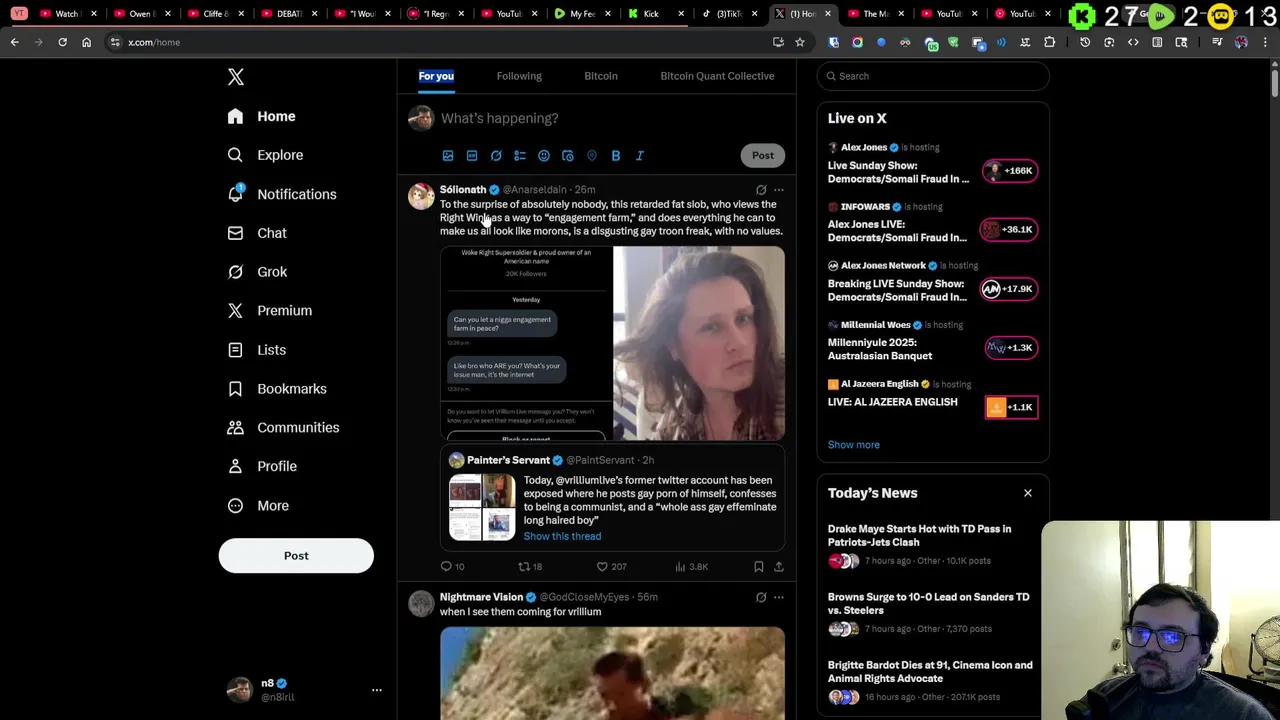The width and height of the screenshot is (1280, 720).
Task: Open Nightmare Vision post more options
Action: [779, 598]
